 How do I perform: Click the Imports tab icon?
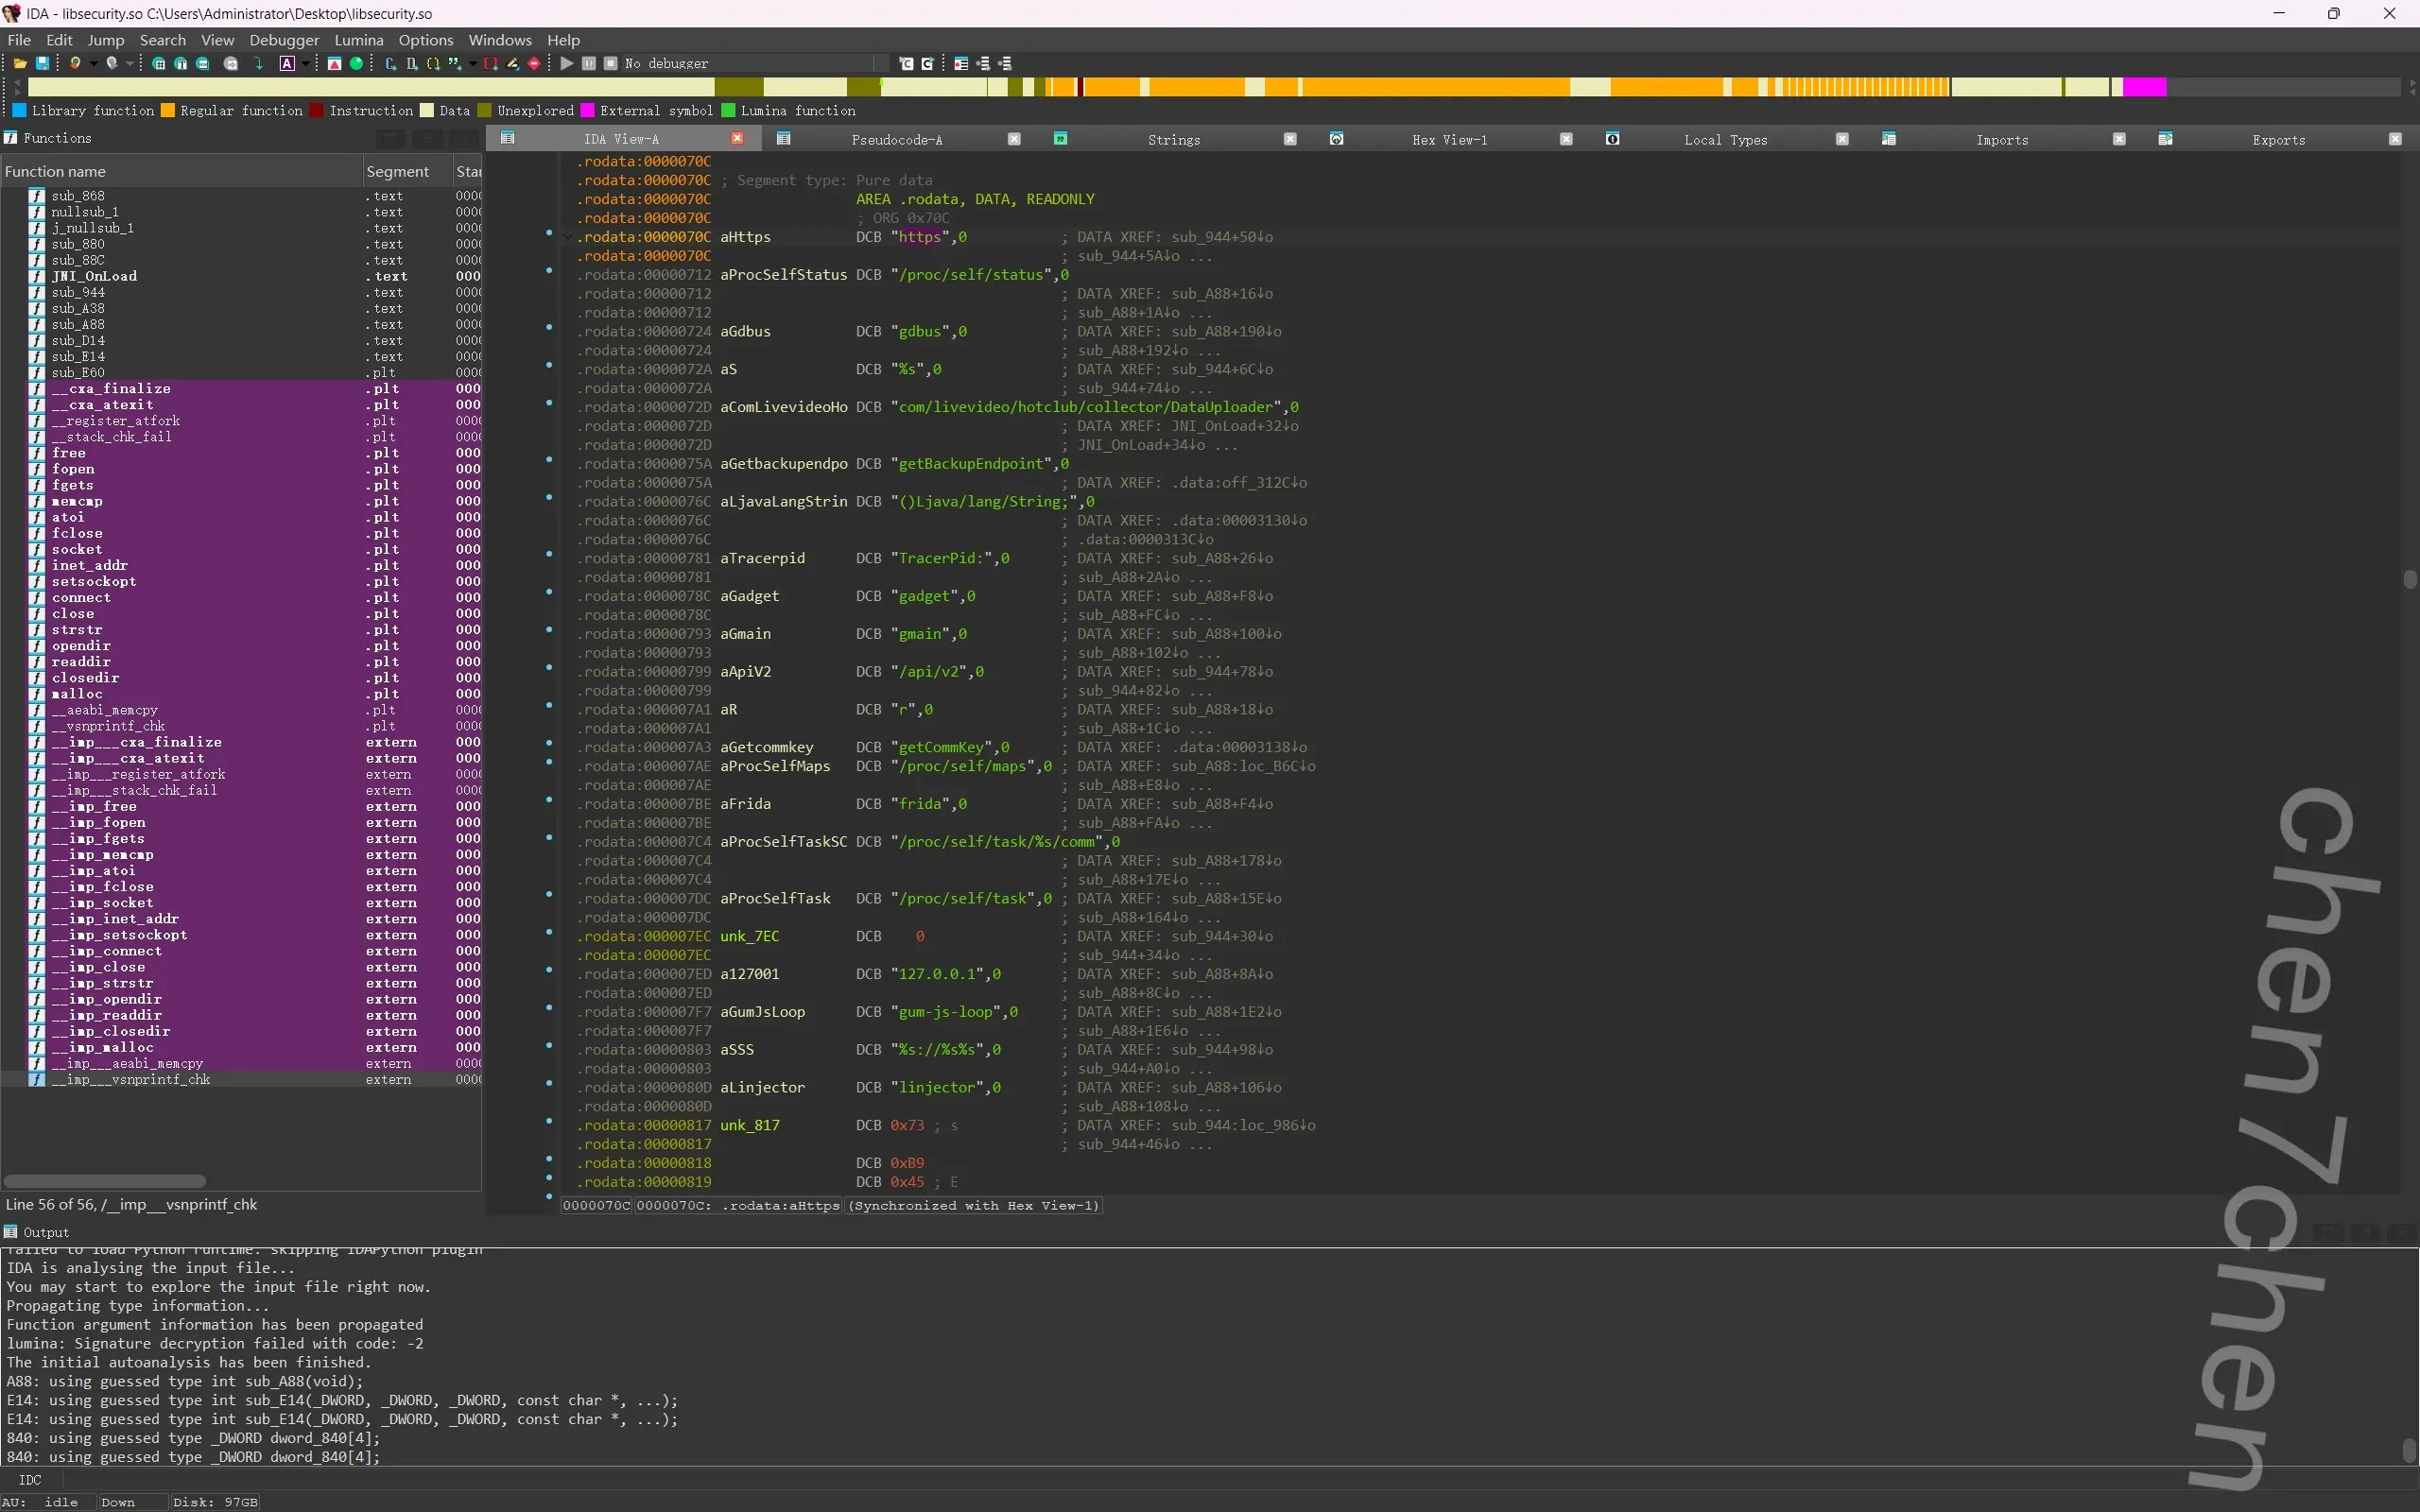[1889, 139]
